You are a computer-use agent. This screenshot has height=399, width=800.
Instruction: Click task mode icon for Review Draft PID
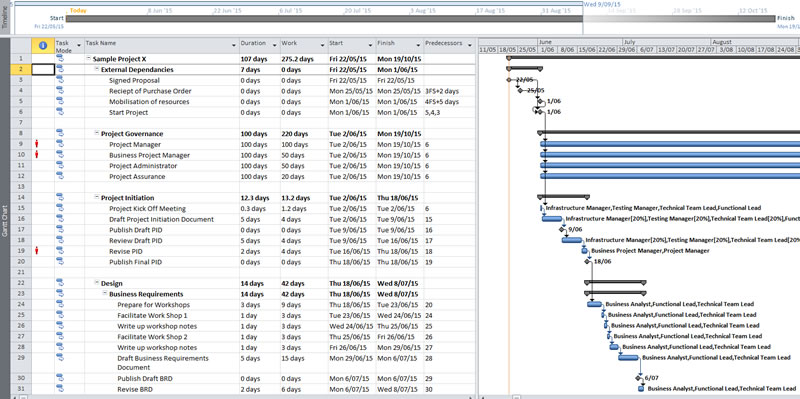[x=60, y=240]
